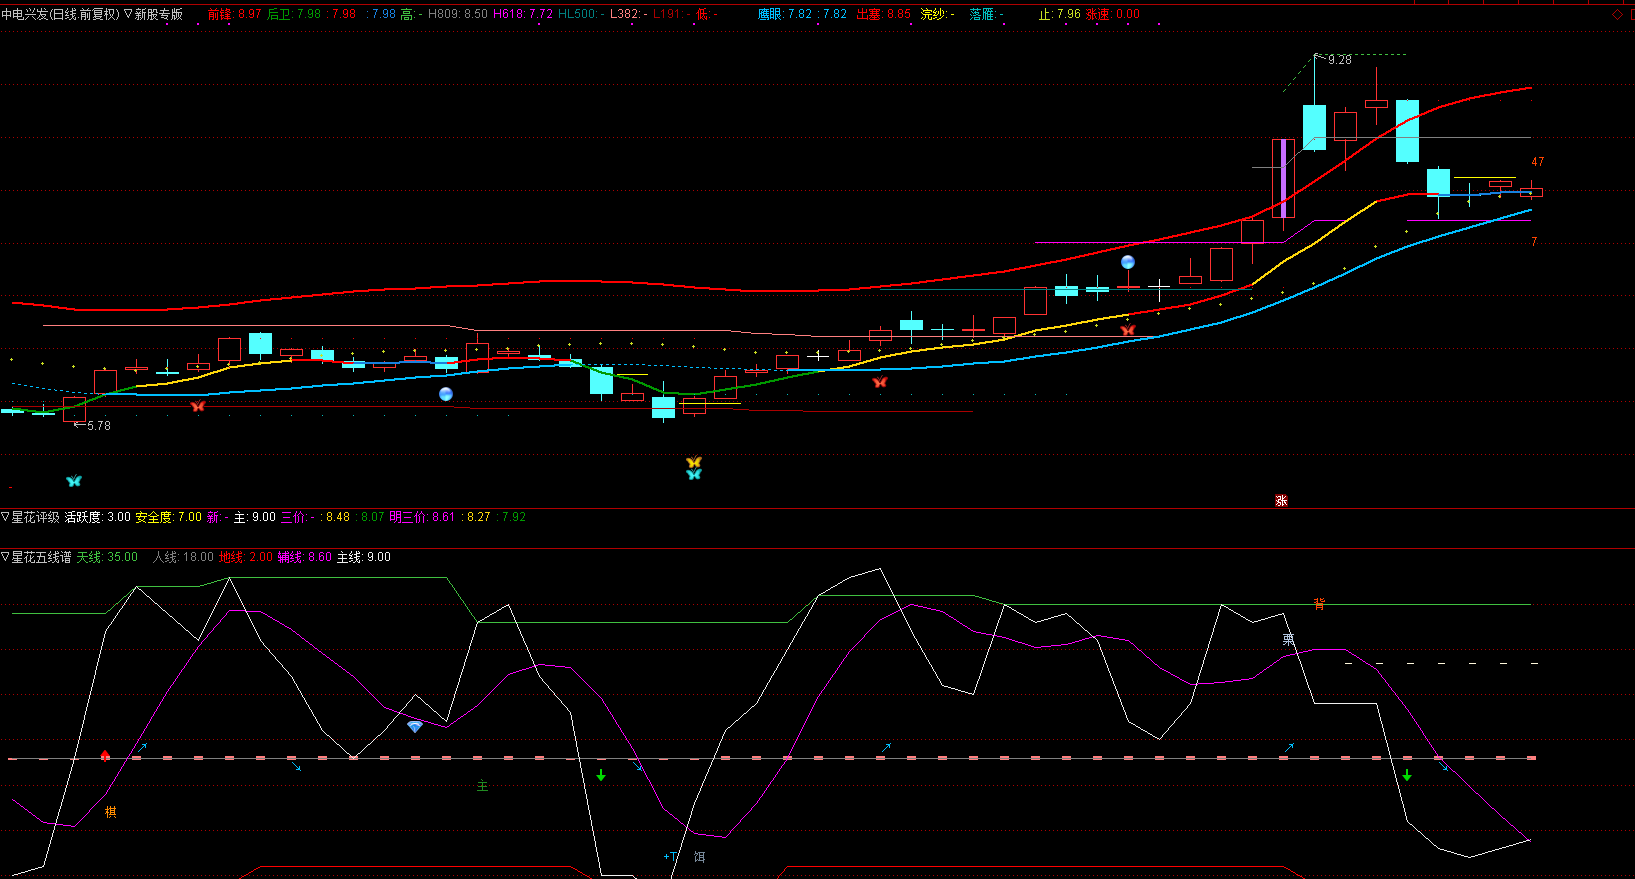This screenshot has width=1635, height=879.
Task: Click the red butterfly beneath the upper blue ball
Action: pos(1128,330)
